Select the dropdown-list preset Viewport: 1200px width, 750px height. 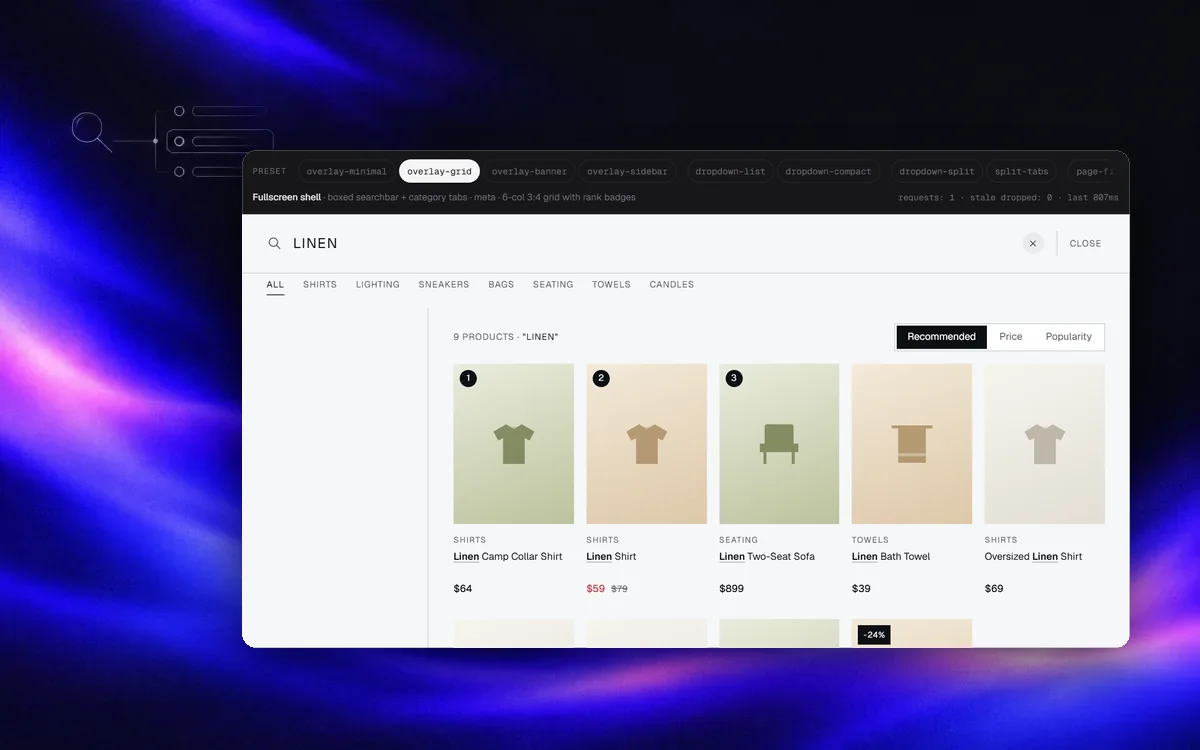point(730,171)
